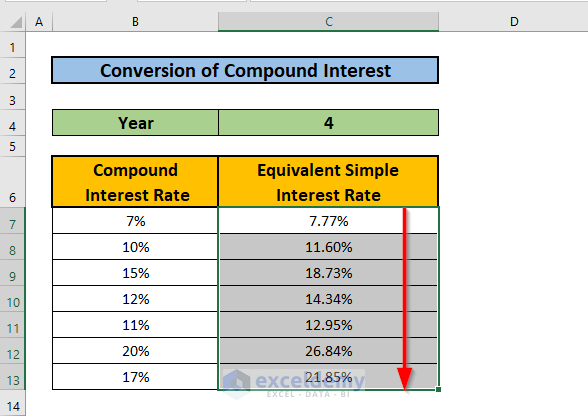Image resolution: width=588 pixels, height=416 pixels.
Task: Select row 6 header
Action: point(13,182)
